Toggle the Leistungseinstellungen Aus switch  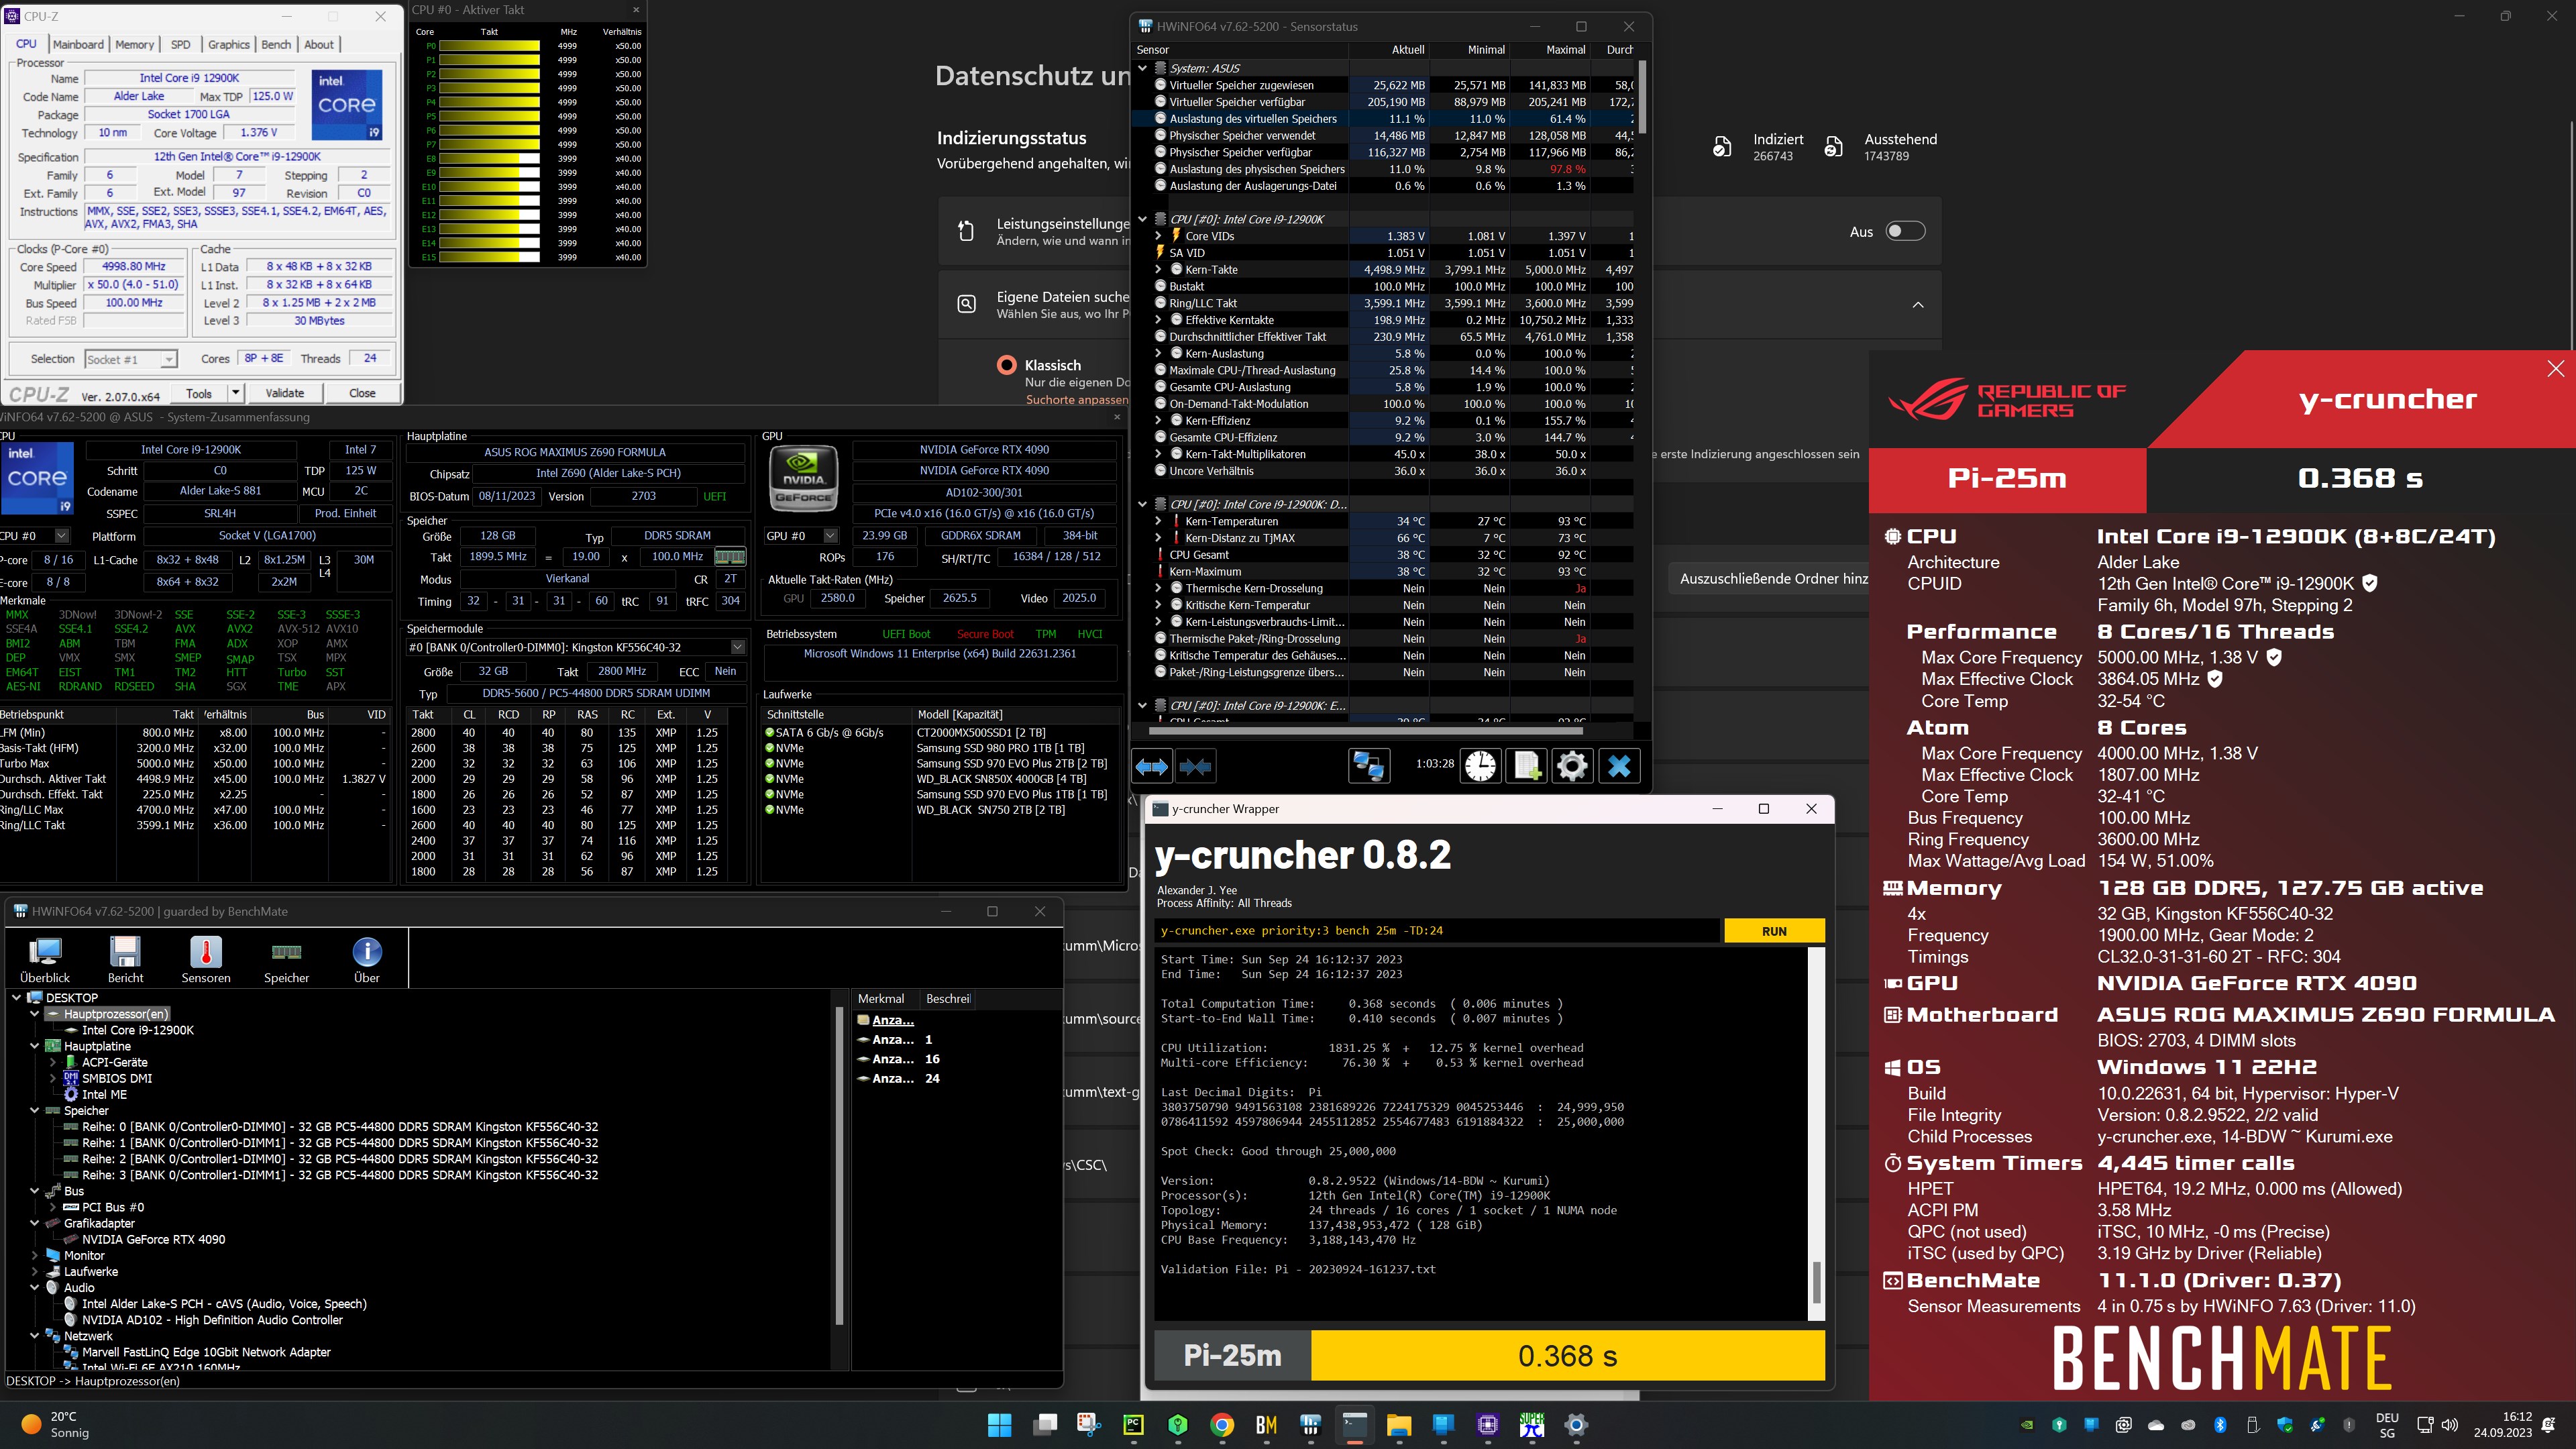pyautogui.click(x=1905, y=231)
